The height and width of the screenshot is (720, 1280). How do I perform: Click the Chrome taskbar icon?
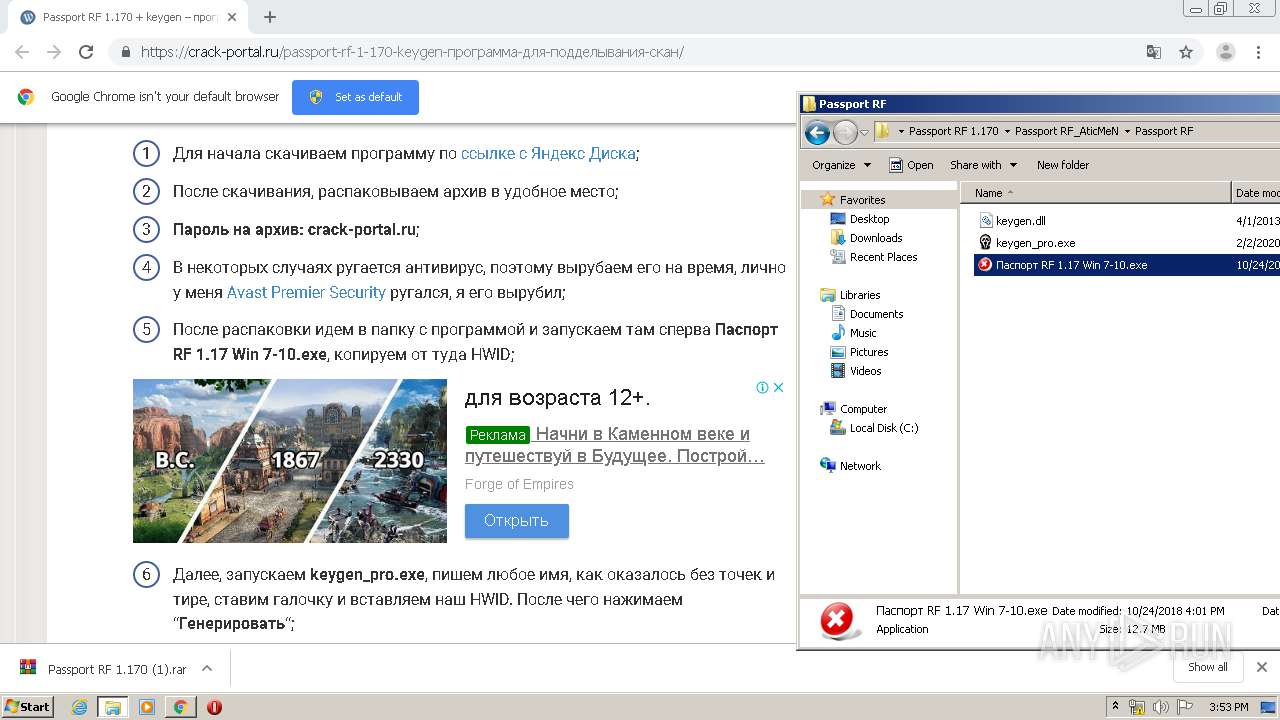click(180, 707)
